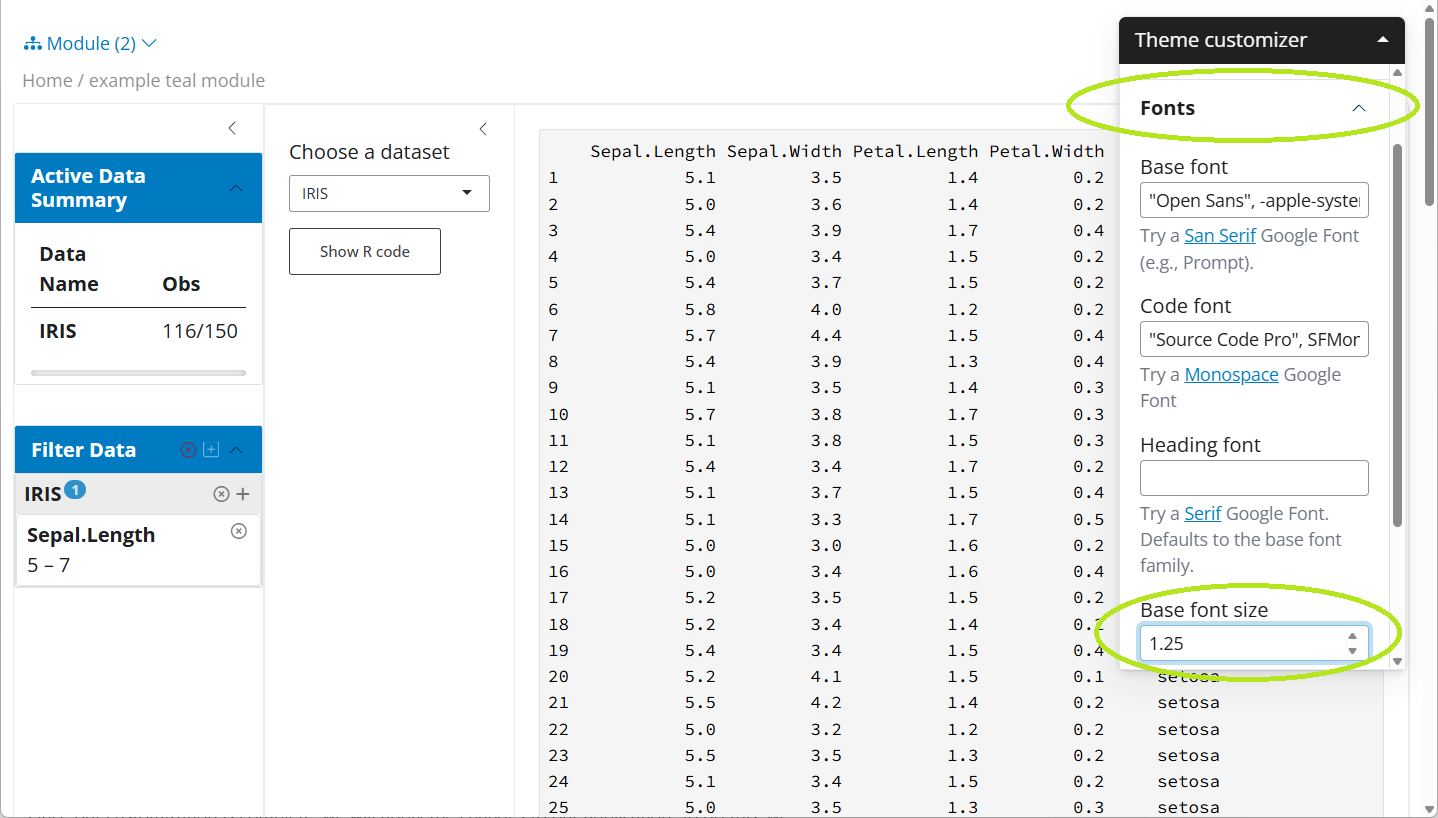
Task: Minimize the Theme customizer panel
Action: click(1382, 40)
